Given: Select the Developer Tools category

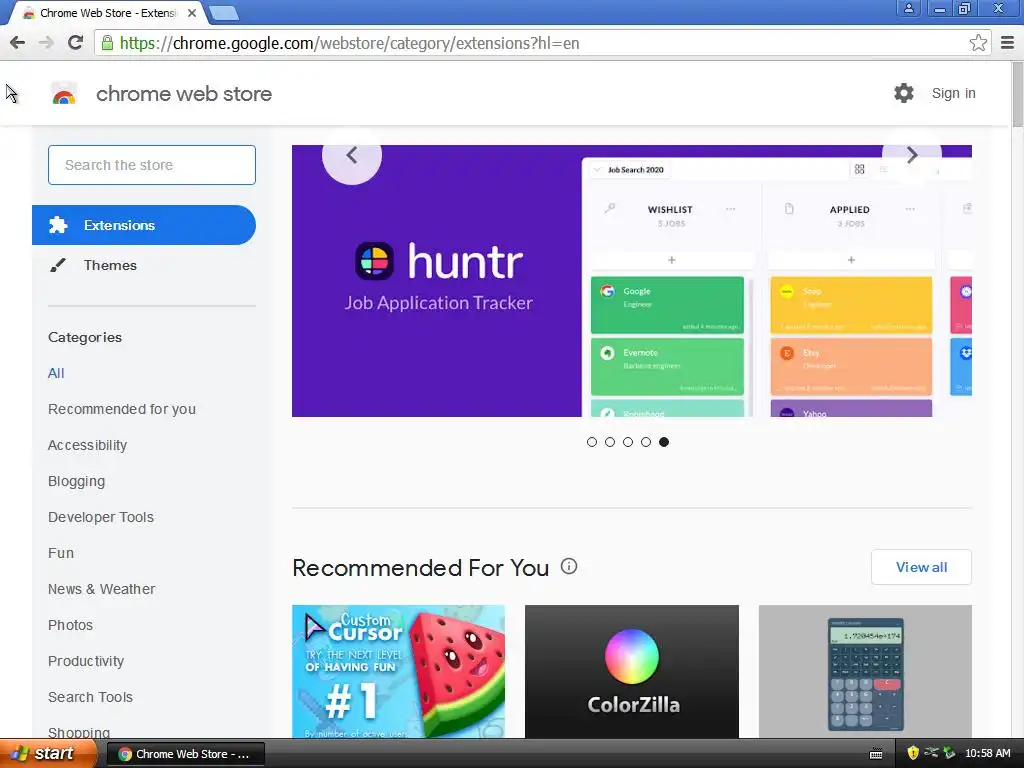Looking at the screenshot, I should pos(101,517).
